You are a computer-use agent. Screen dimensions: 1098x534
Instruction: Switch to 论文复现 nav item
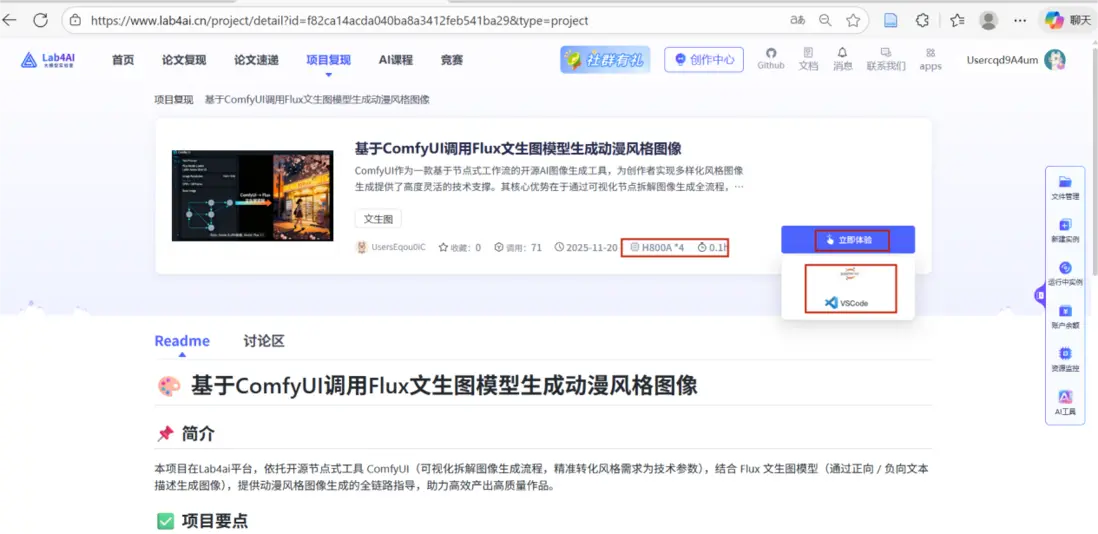184,59
